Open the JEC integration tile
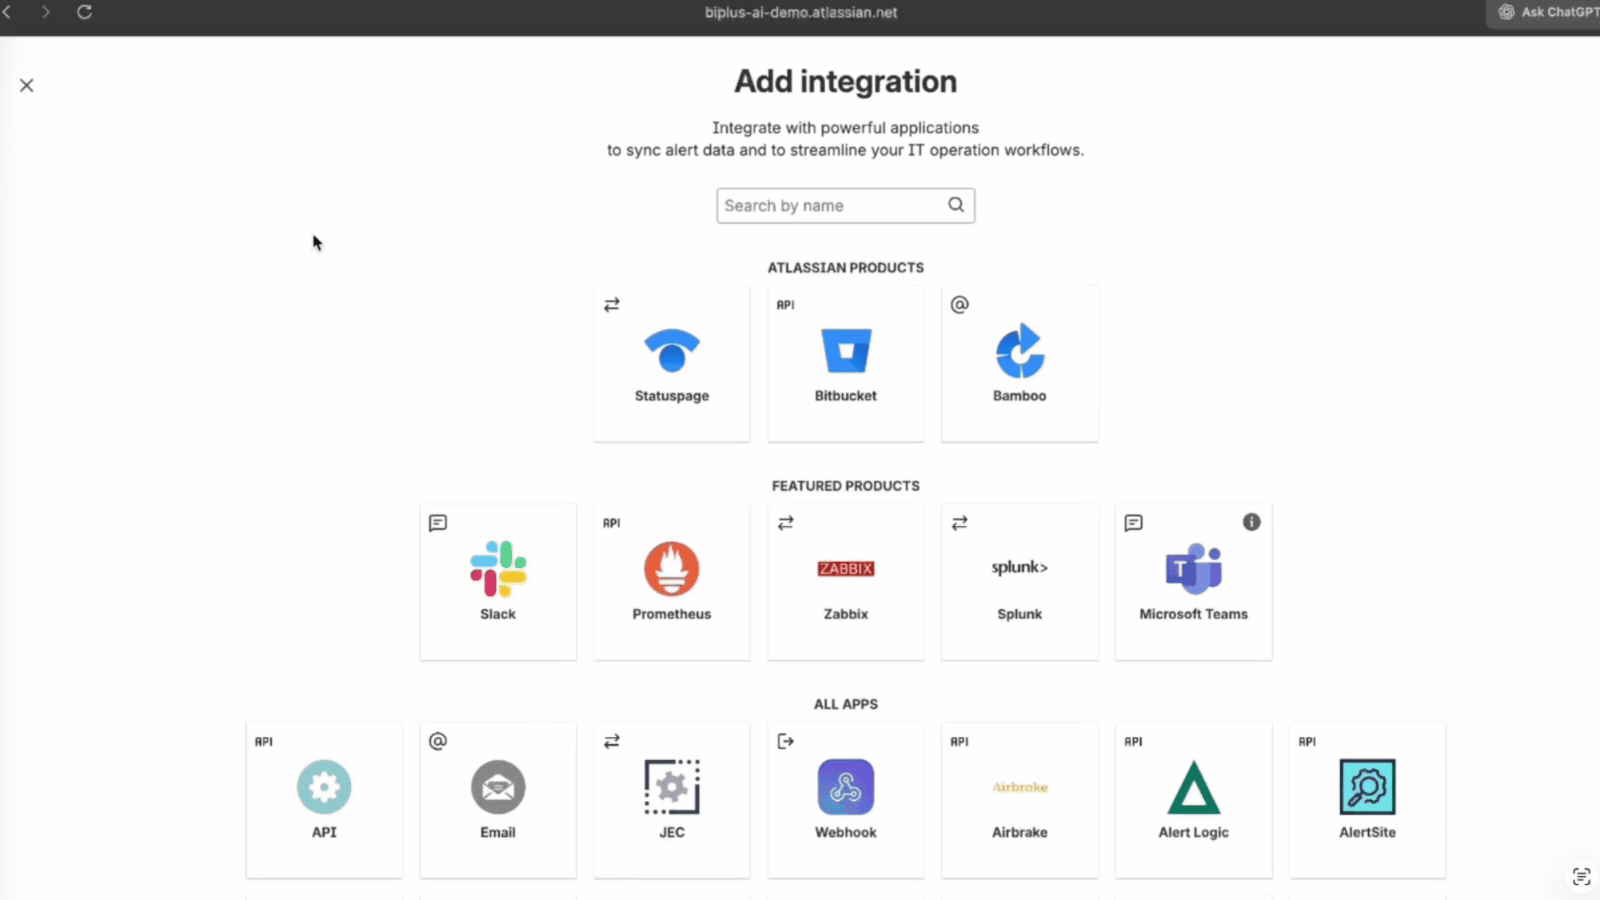1600x900 pixels. coord(671,800)
